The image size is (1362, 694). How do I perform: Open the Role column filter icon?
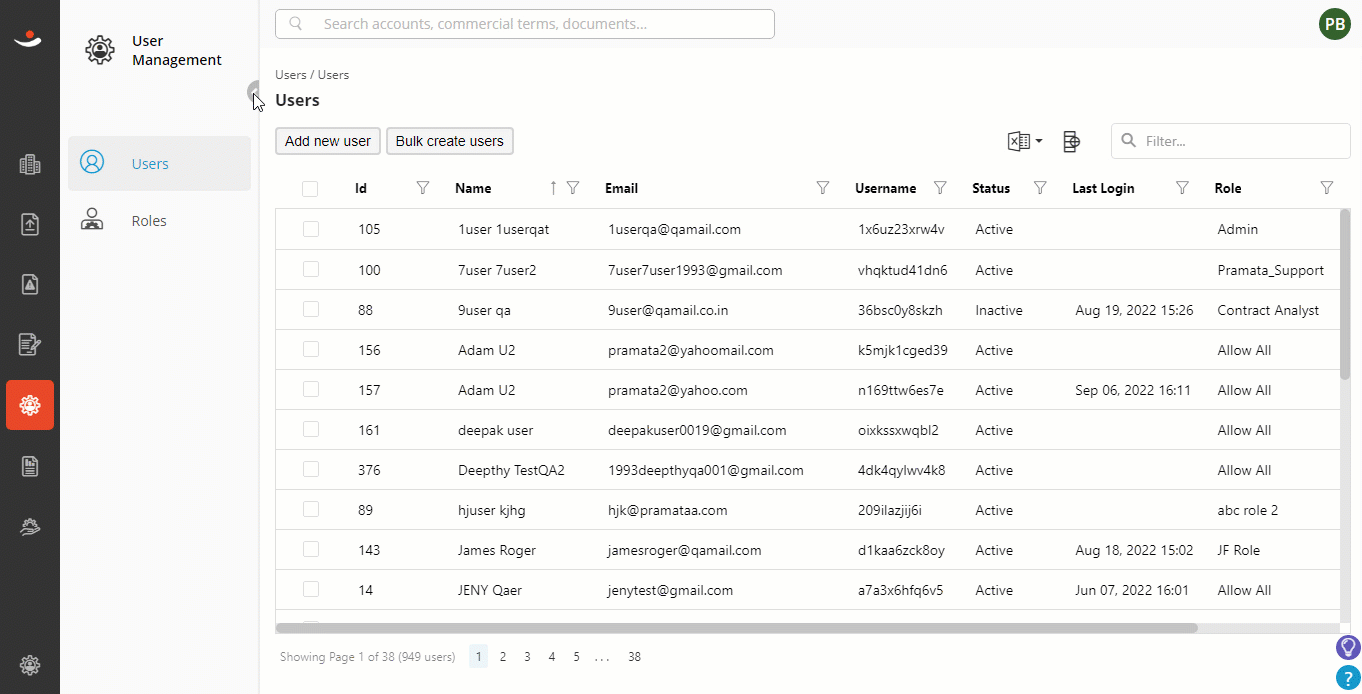(1327, 188)
